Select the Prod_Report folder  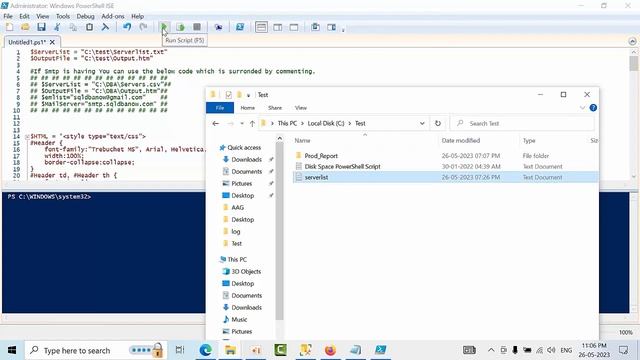tap(321, 156)
